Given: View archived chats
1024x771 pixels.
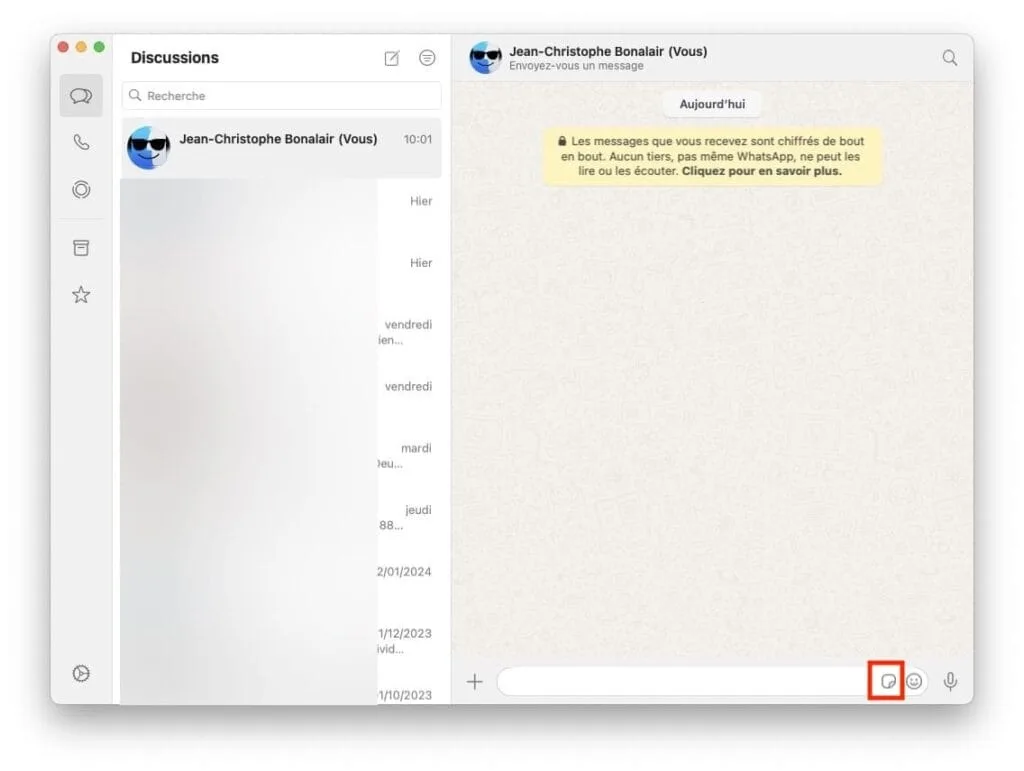Looking at the screenshot, I should coord(81,247).
